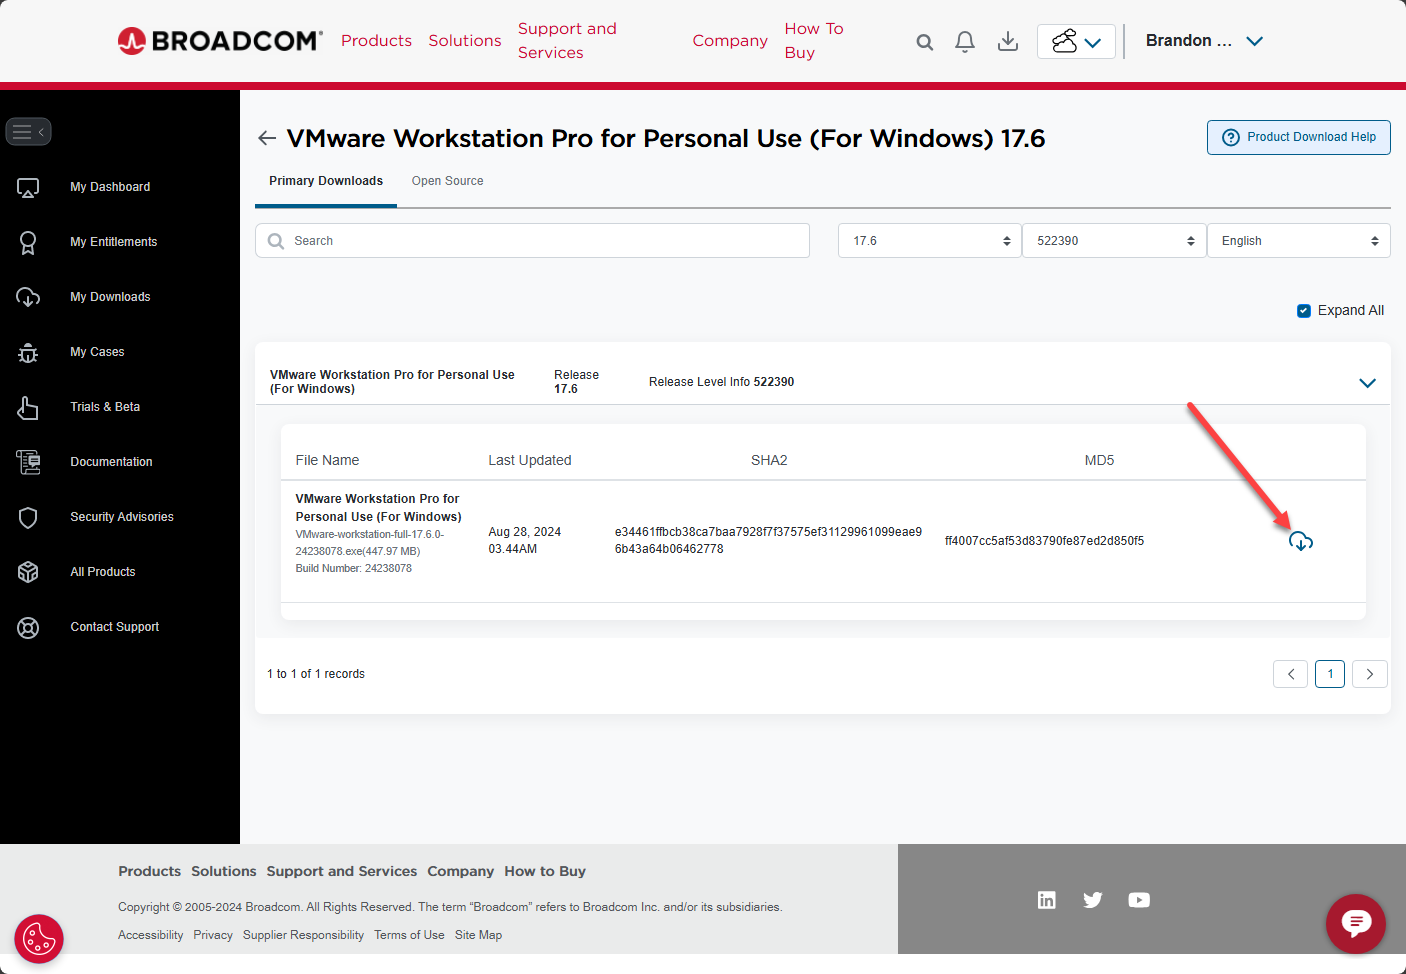Switch to the Open Source tab
This screenshot has height=974, width=1406.
tap(448, 181)
